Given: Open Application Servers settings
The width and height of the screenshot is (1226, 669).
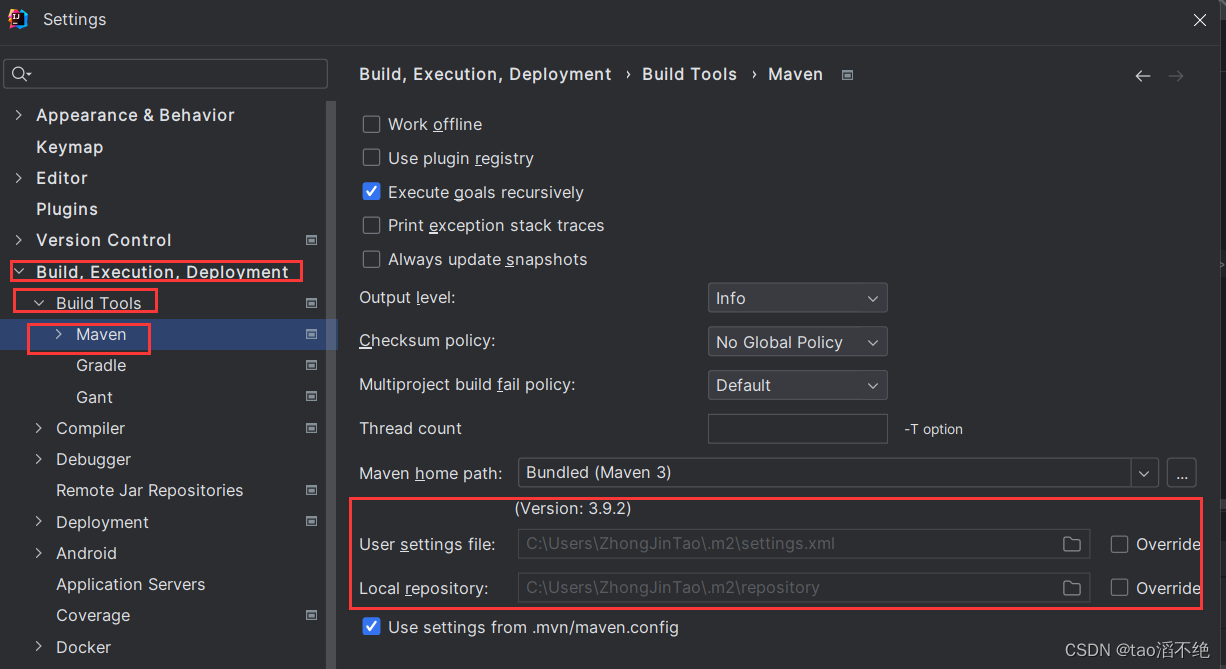Looking at the screenshot, I should pyautogui.click(x=131, y=584).
